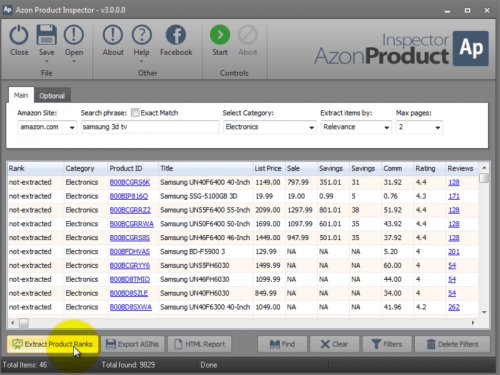Viewport: 500px width, 375px height.
Task: Sort by the Reviews column header
Action: pyautogui.click(x=462, y=168)
